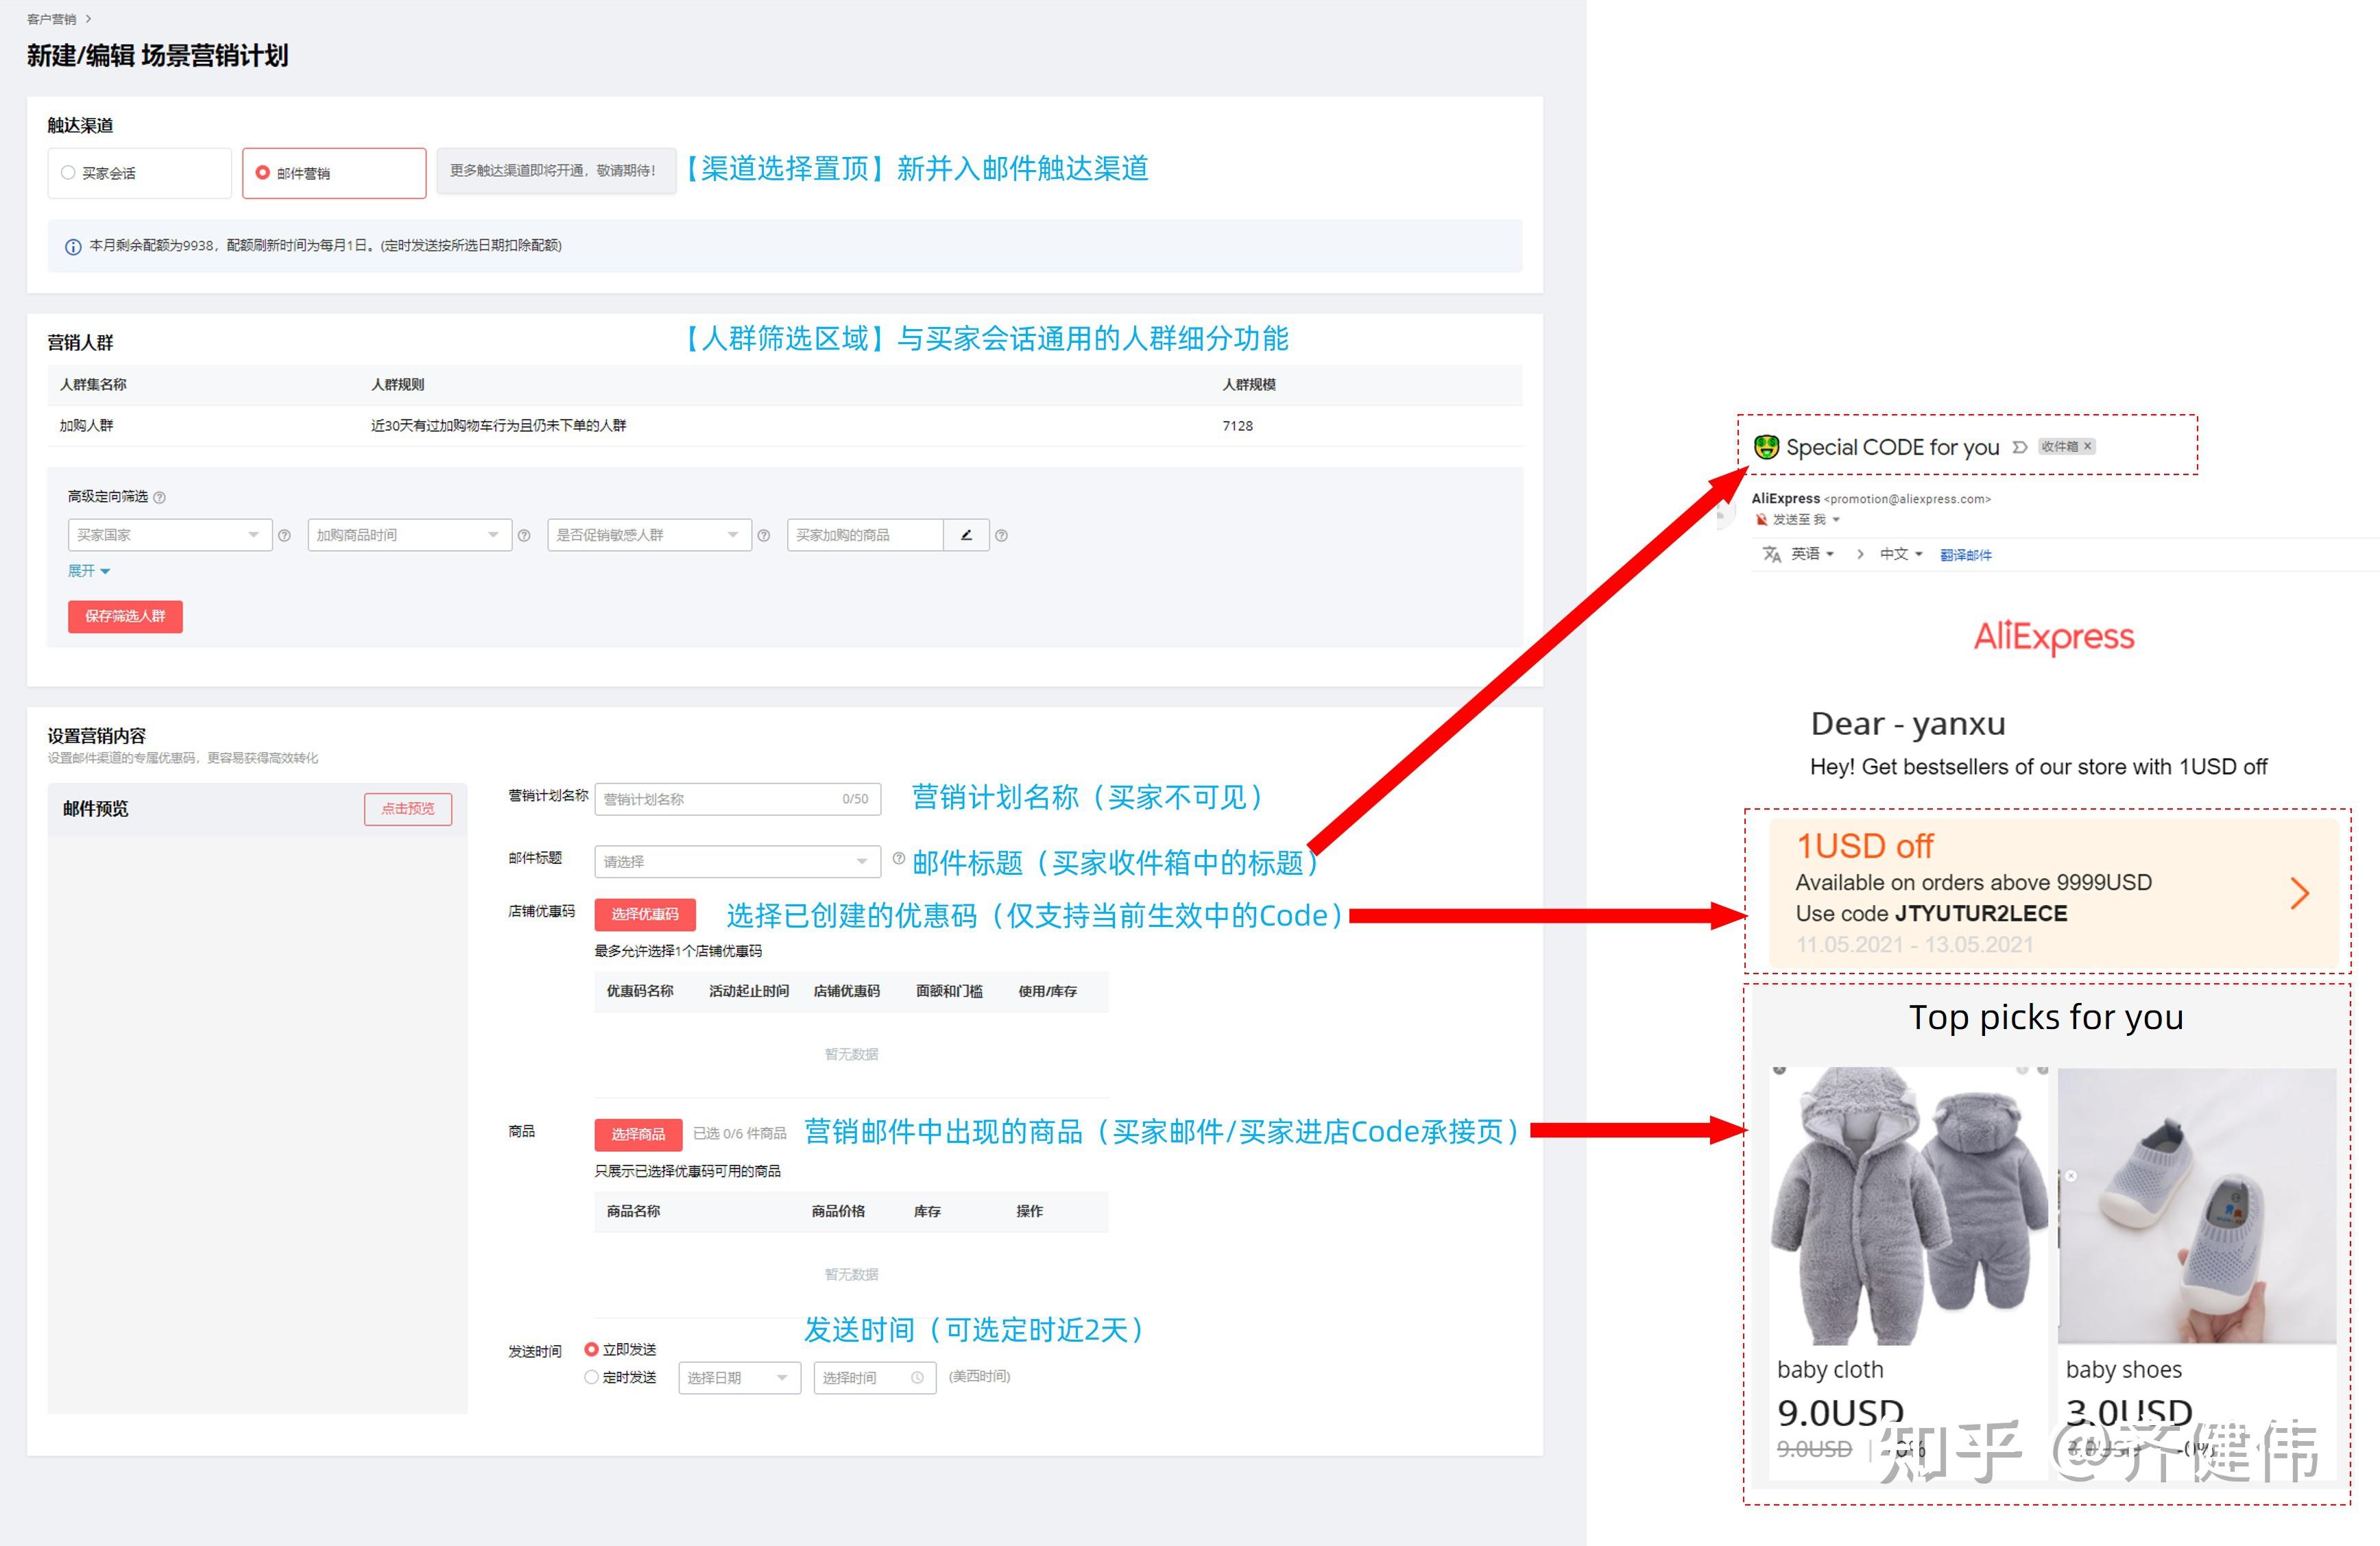Image resolution: width=2380 pixels, height=1546 pixels.
Task: Open the 选择时间 time picker
Action: (874, 1377)
